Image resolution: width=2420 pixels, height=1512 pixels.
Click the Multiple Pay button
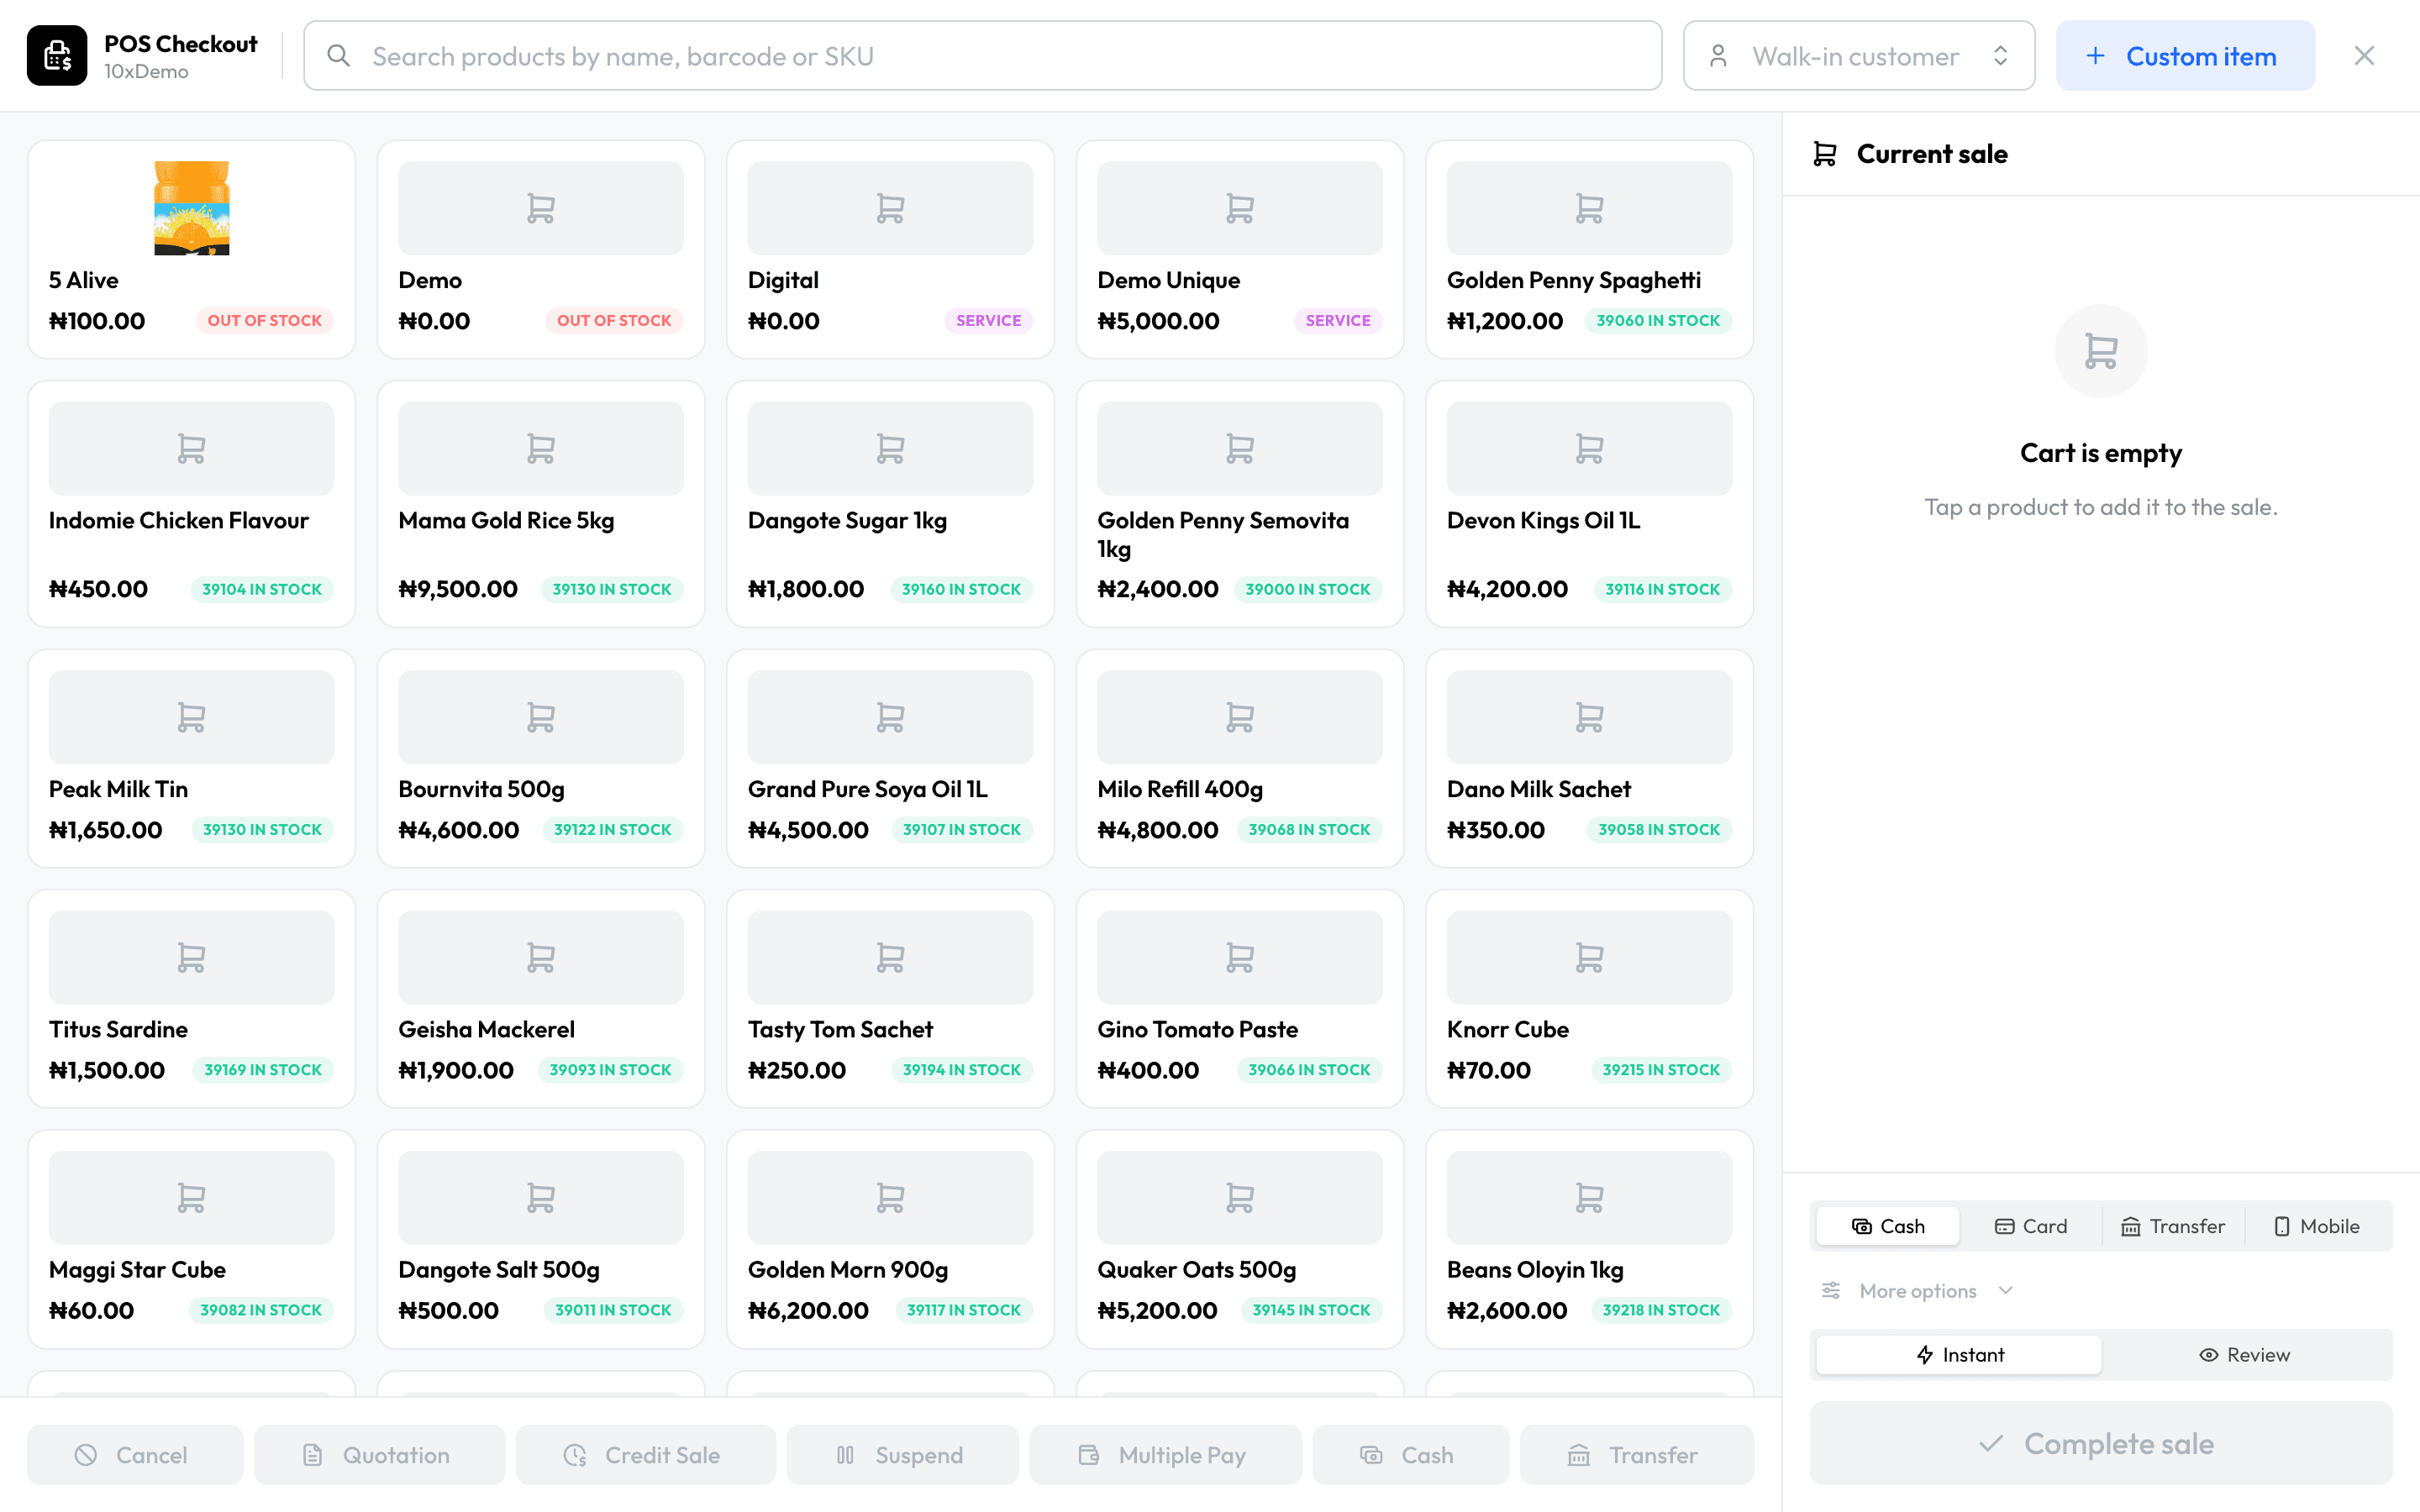(1165, 1455)
